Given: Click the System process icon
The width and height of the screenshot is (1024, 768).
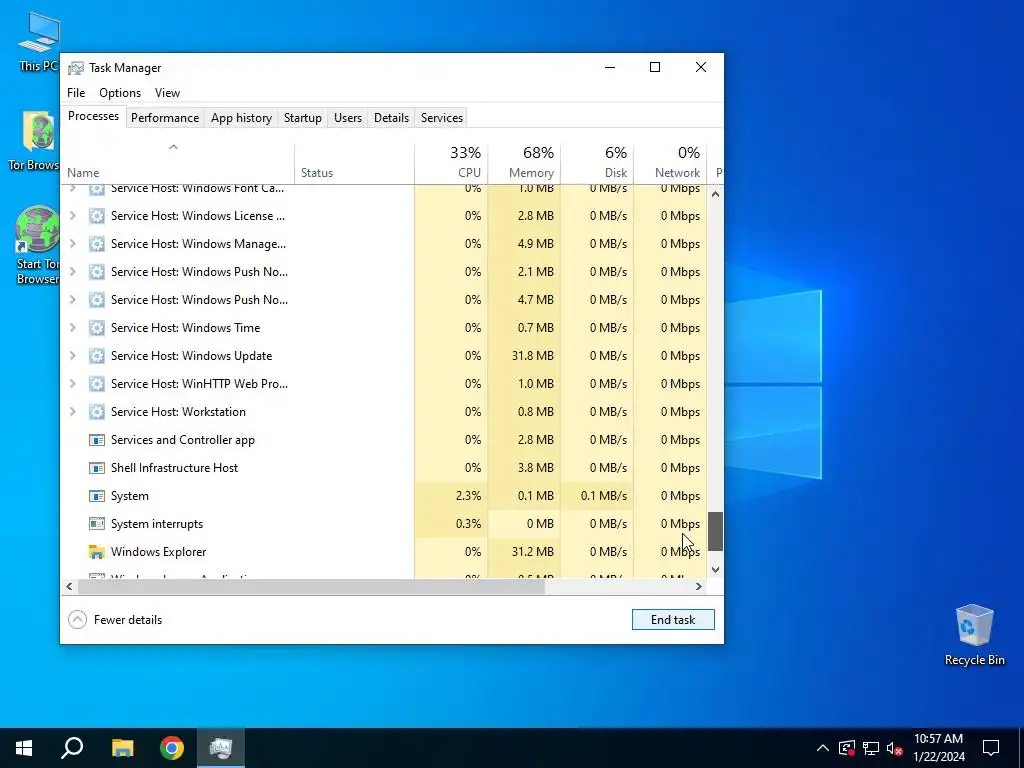Looking at the screenshot, I should [97, 496].
